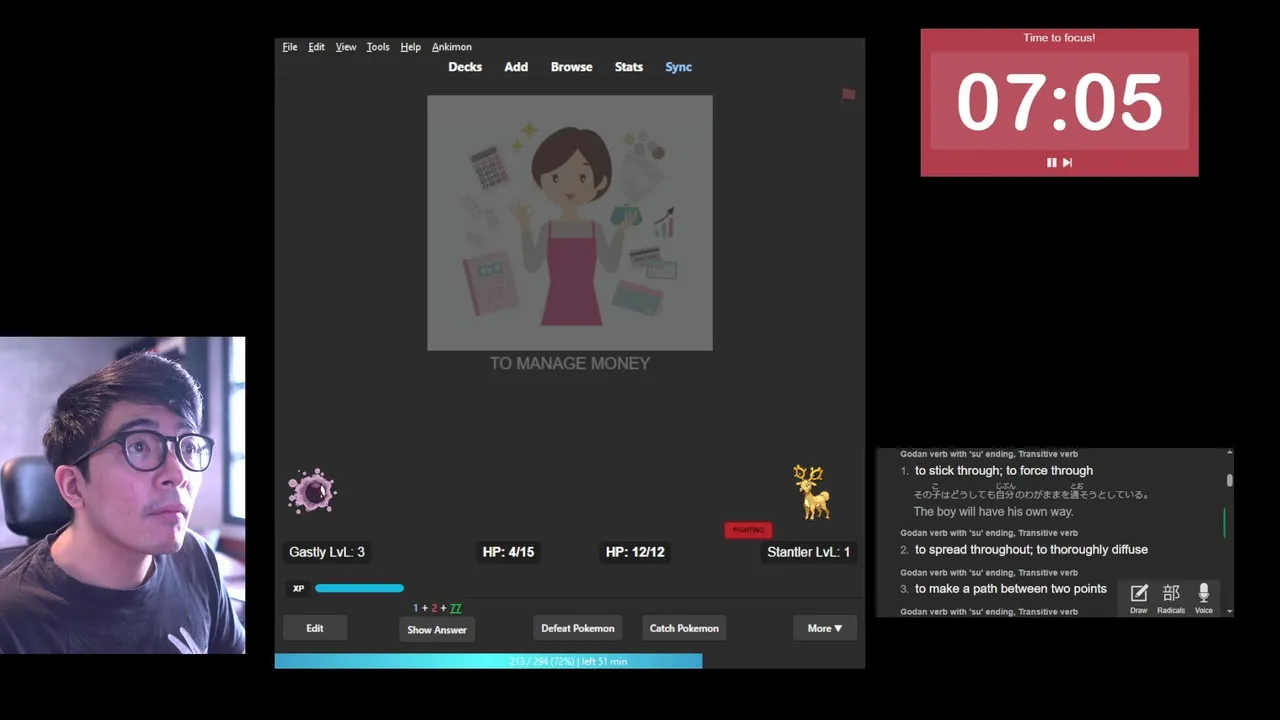The image size is (1280, 720).
Task: Click the scroll up arrow in dictionary
Action: [1229, 454]
